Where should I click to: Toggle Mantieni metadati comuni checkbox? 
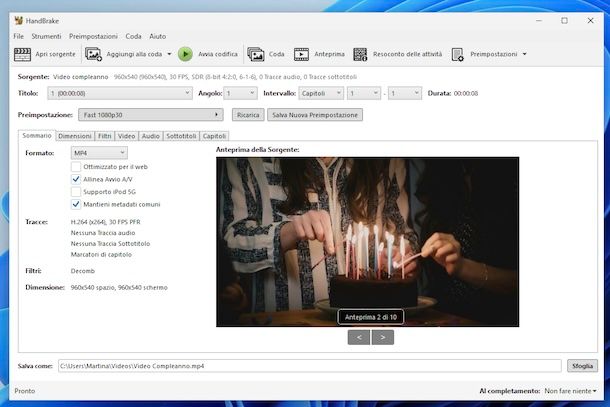point(76,204)
